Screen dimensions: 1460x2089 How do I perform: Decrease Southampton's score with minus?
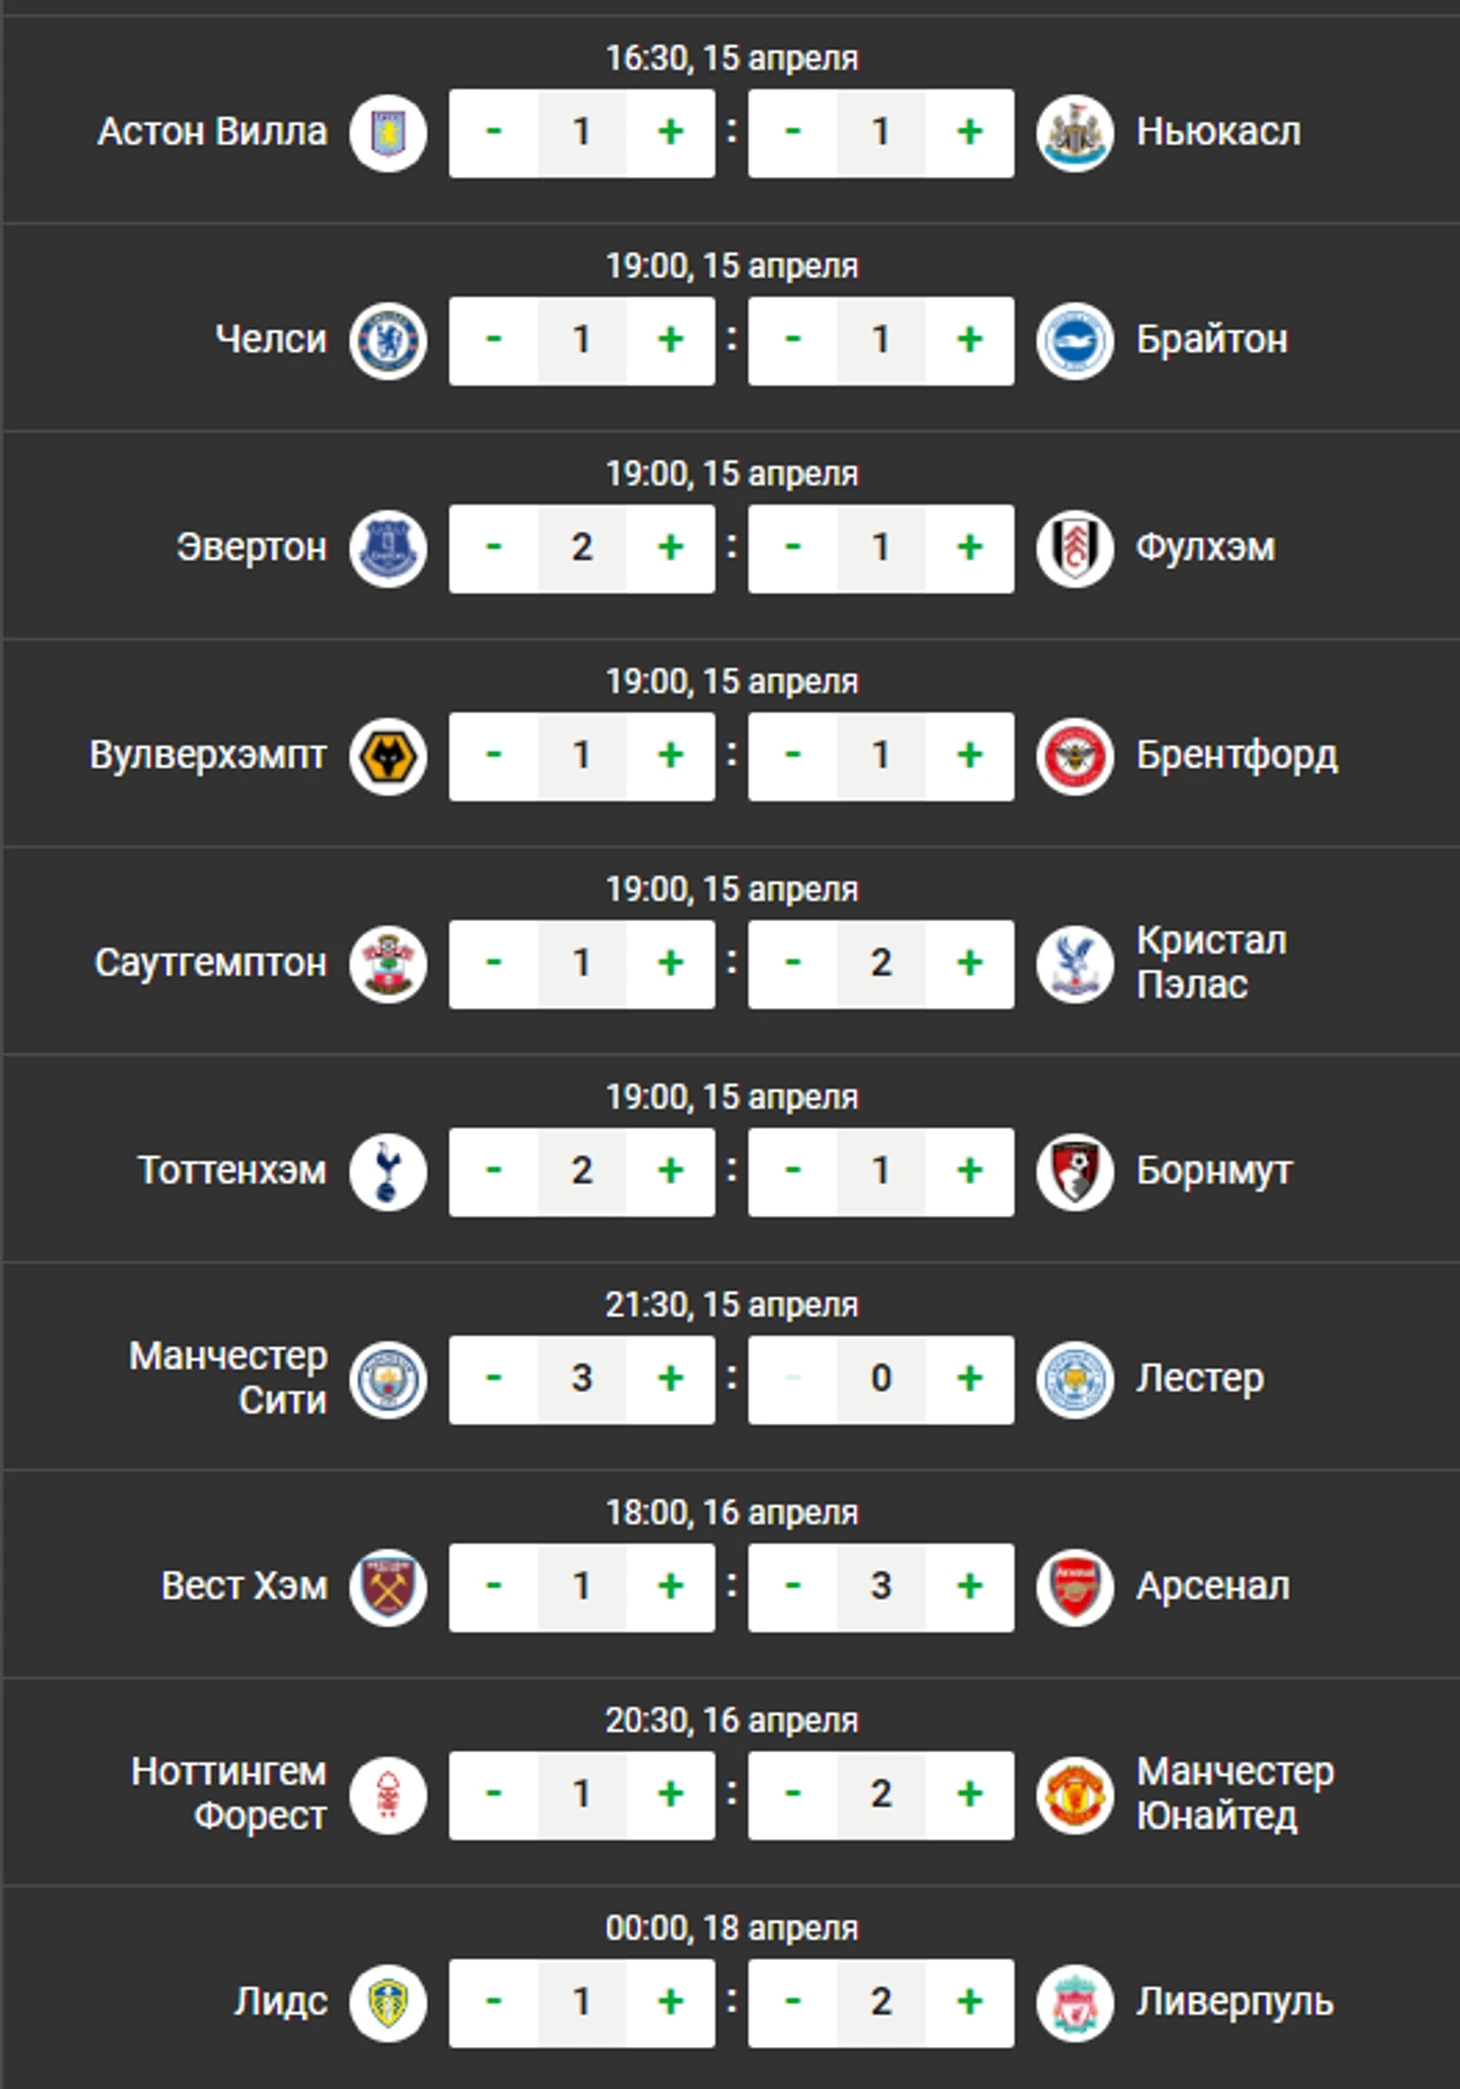[x=494, y=964]
